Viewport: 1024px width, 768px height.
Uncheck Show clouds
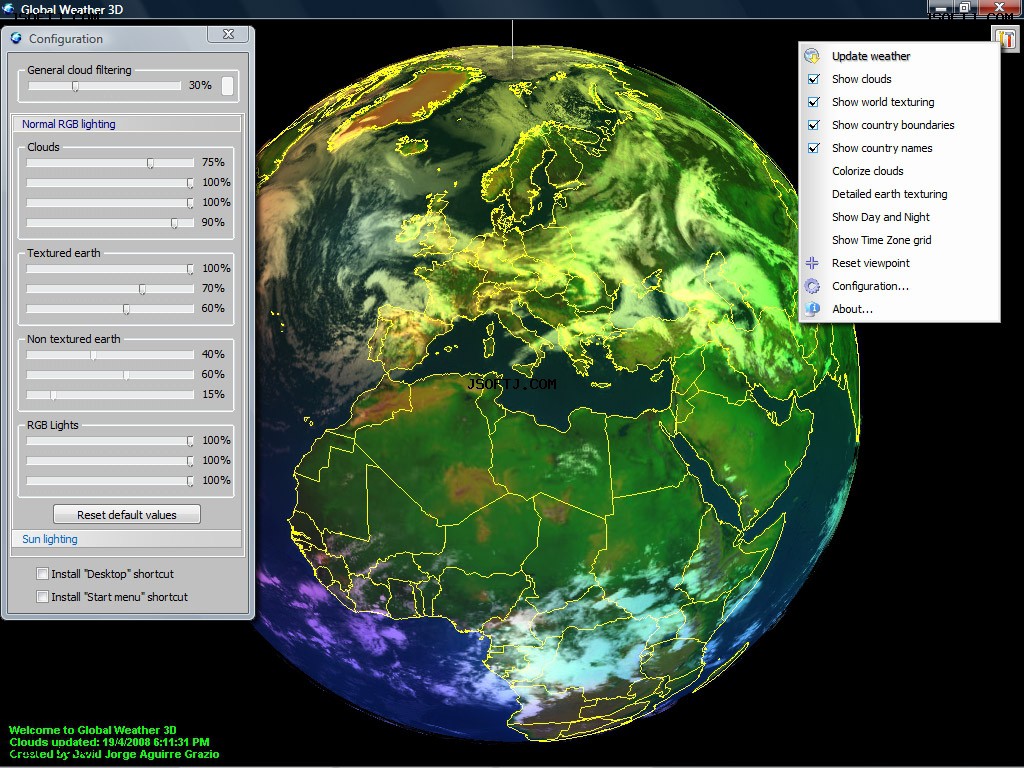point(814,79)
